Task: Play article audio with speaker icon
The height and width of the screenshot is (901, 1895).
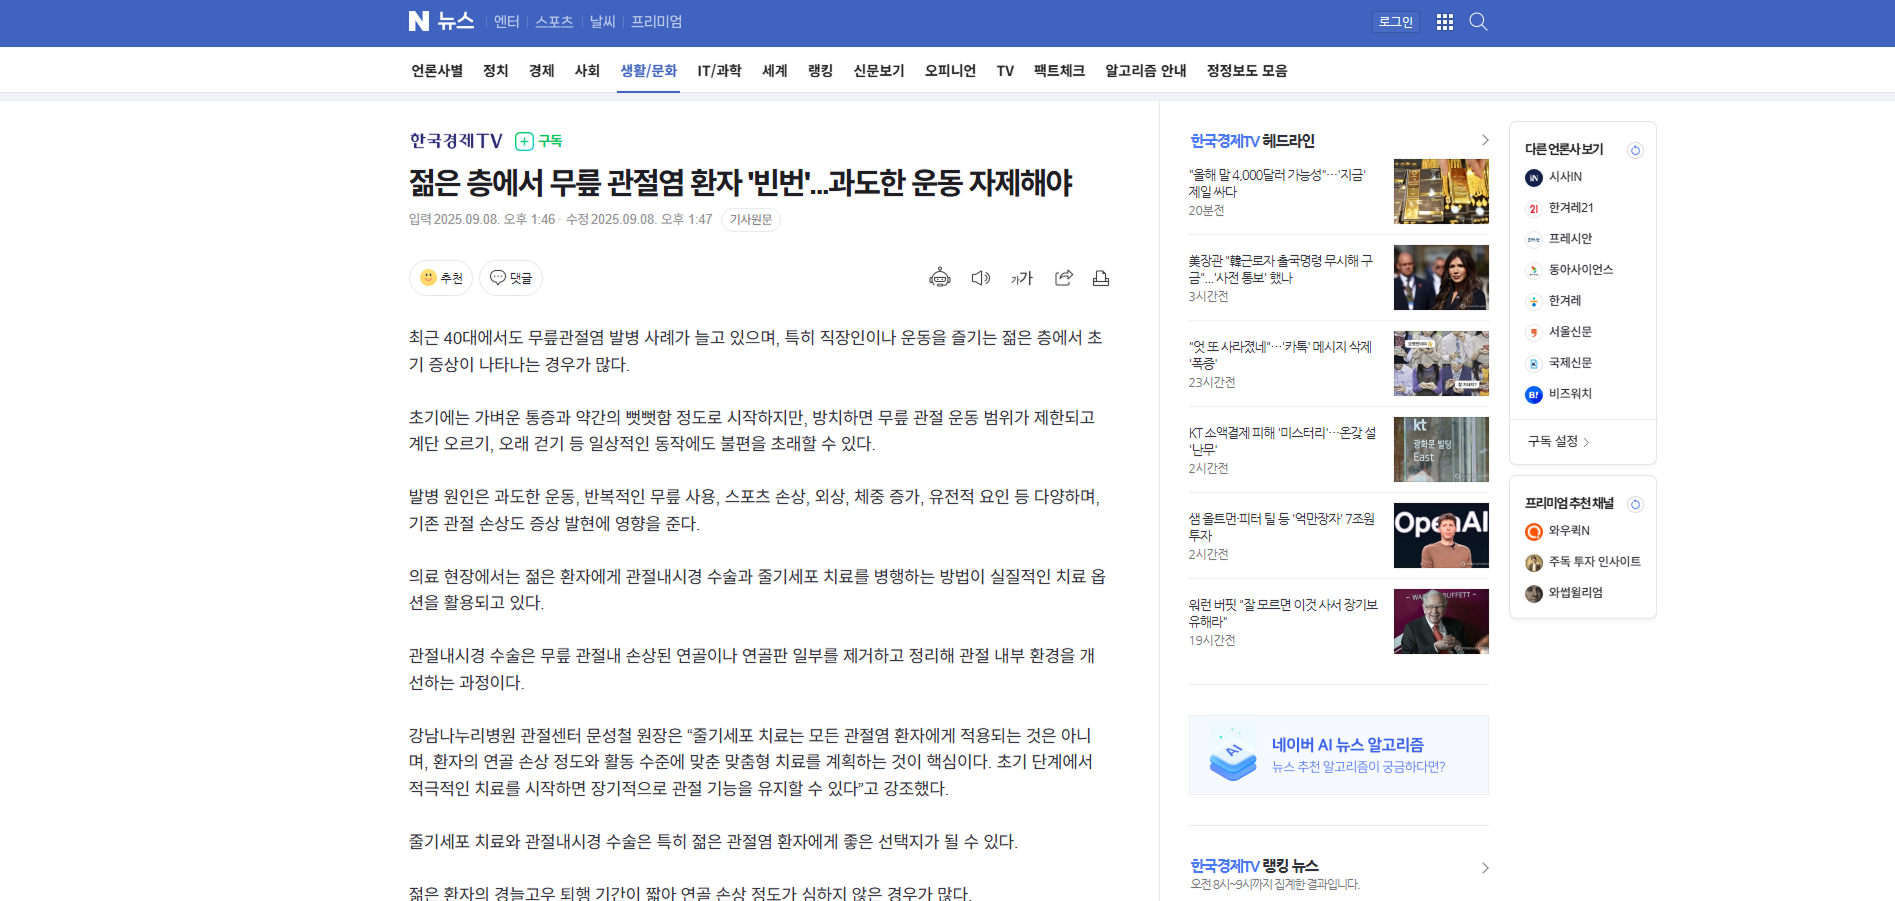Action: click(980, 278)
